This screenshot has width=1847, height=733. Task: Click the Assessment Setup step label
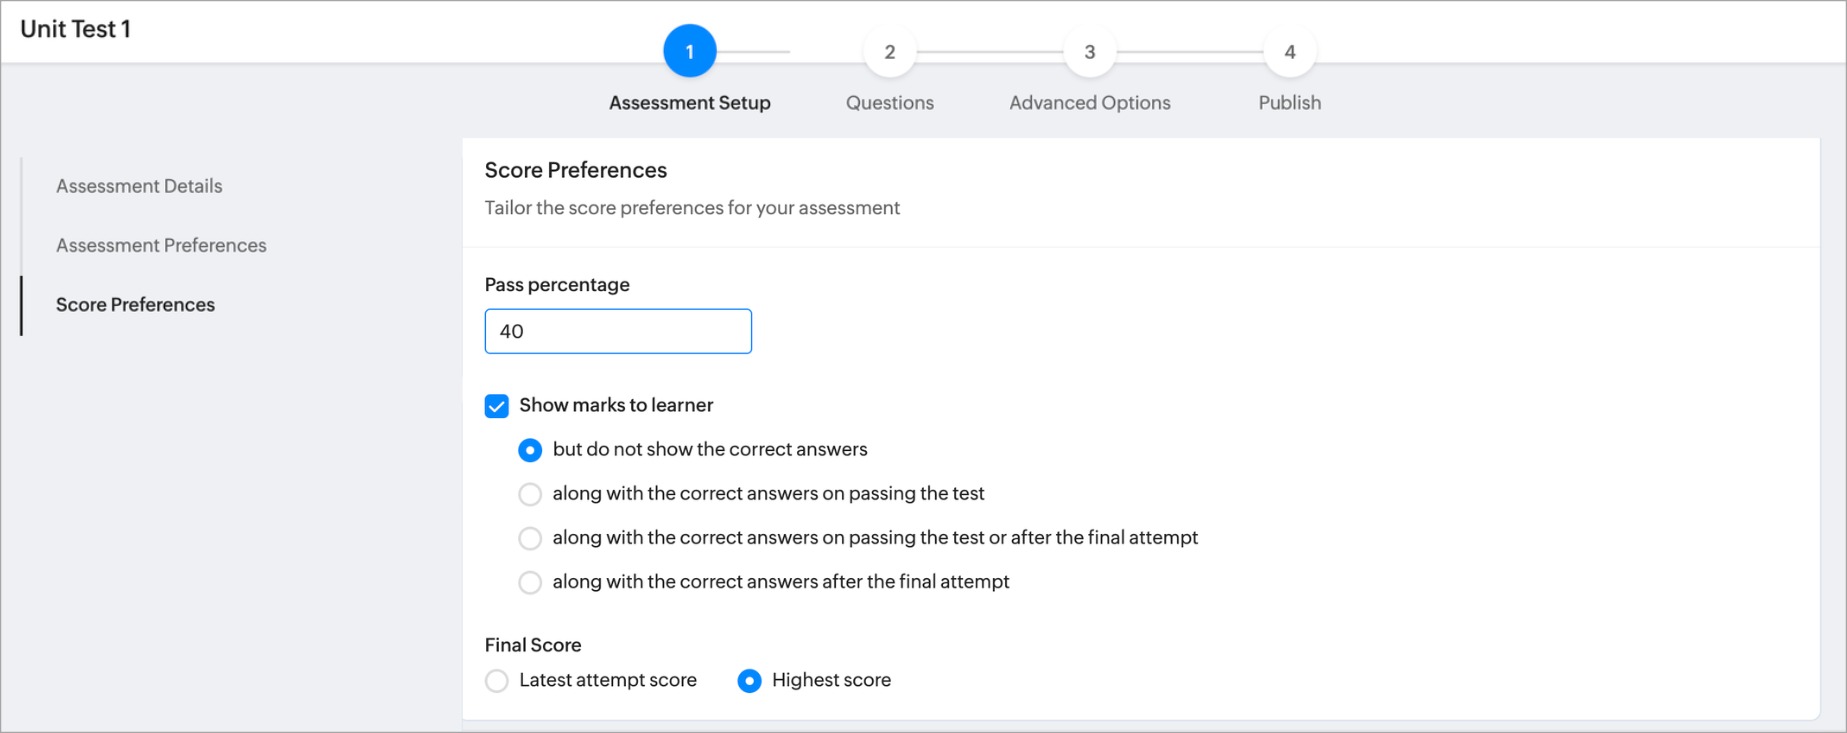pos(690,102)
